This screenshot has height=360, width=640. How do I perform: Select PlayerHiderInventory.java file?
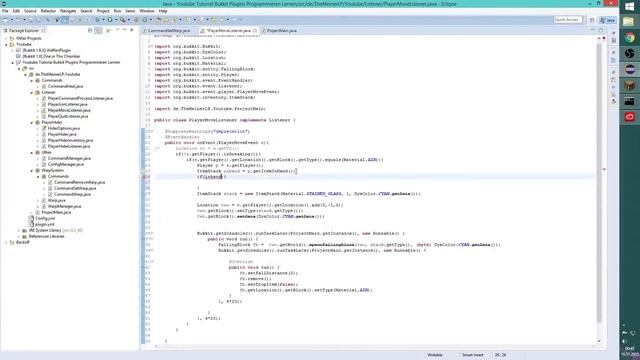tap(70, 140)
